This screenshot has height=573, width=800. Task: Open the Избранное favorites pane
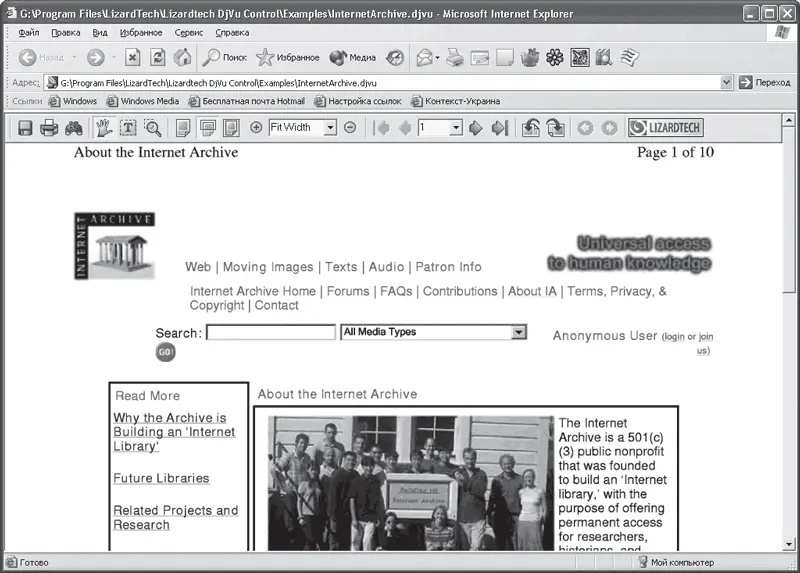click(x=288, y=58)
